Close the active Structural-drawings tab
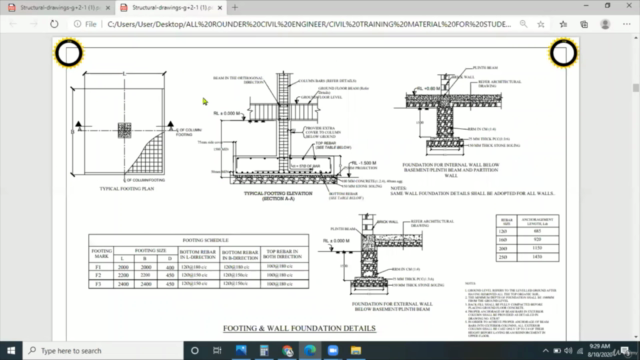This screenshot has width=640, height=360. 220,8
